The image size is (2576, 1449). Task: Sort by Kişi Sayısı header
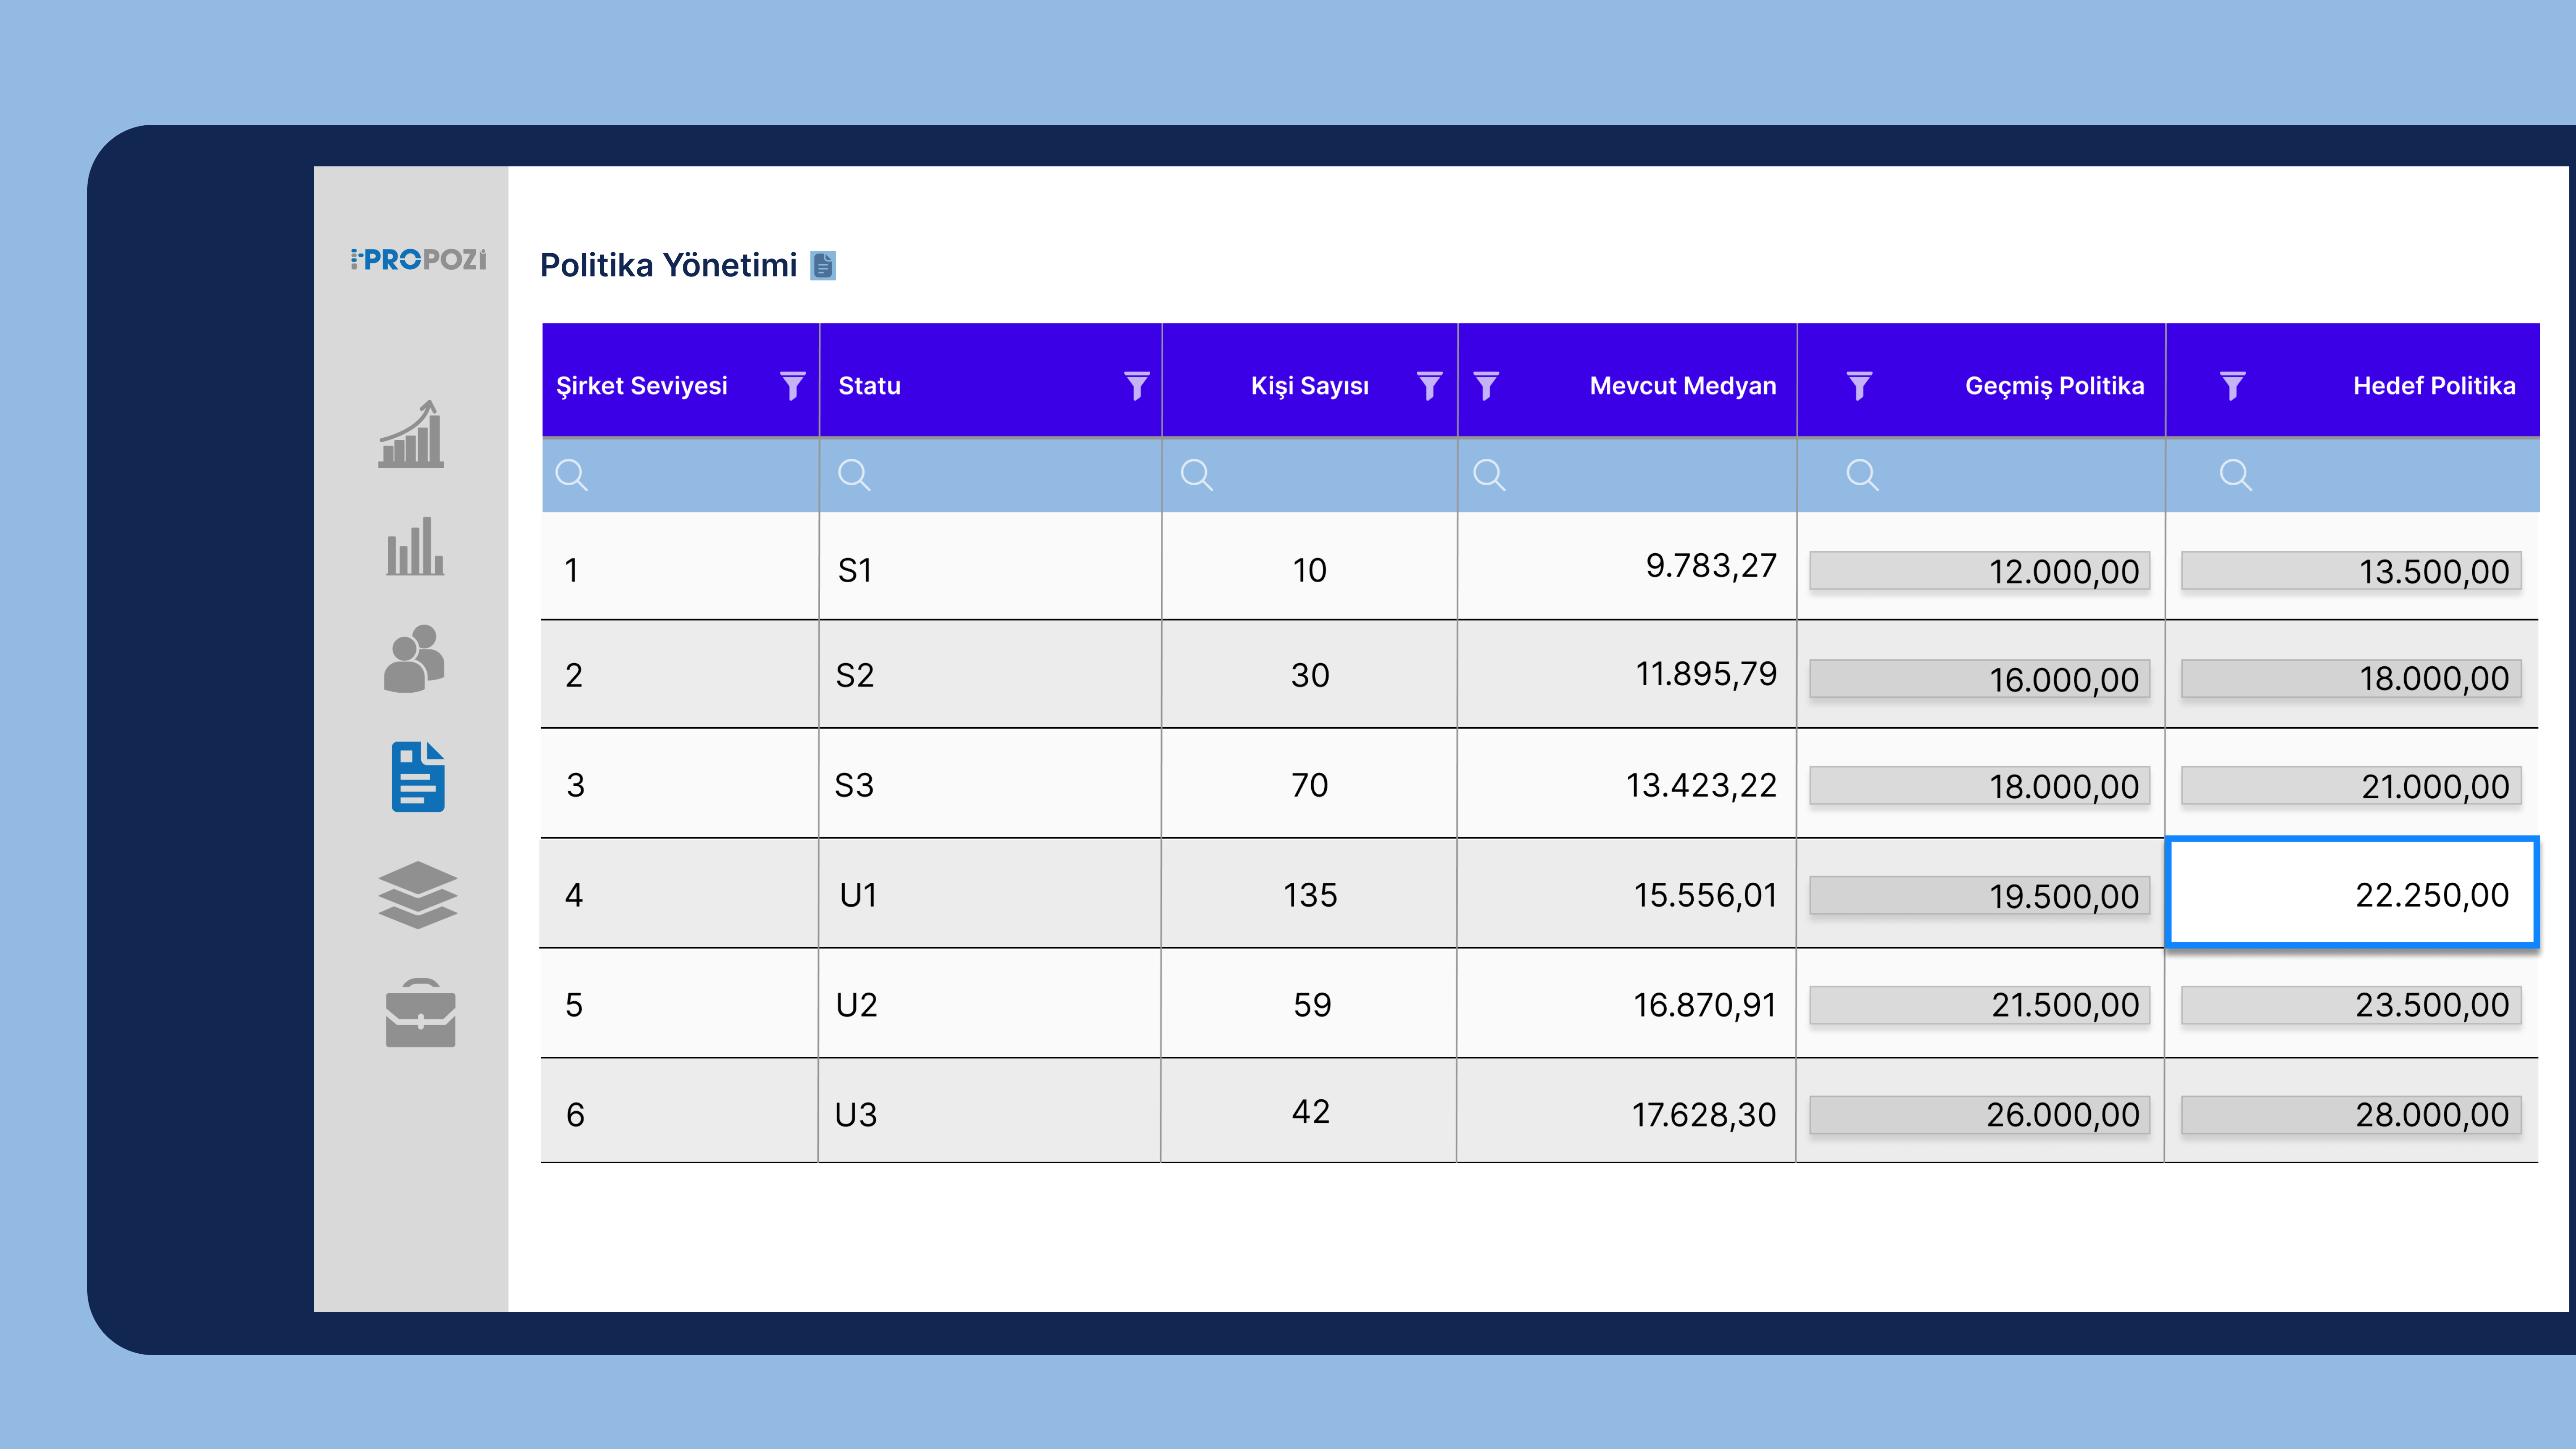1309,387
